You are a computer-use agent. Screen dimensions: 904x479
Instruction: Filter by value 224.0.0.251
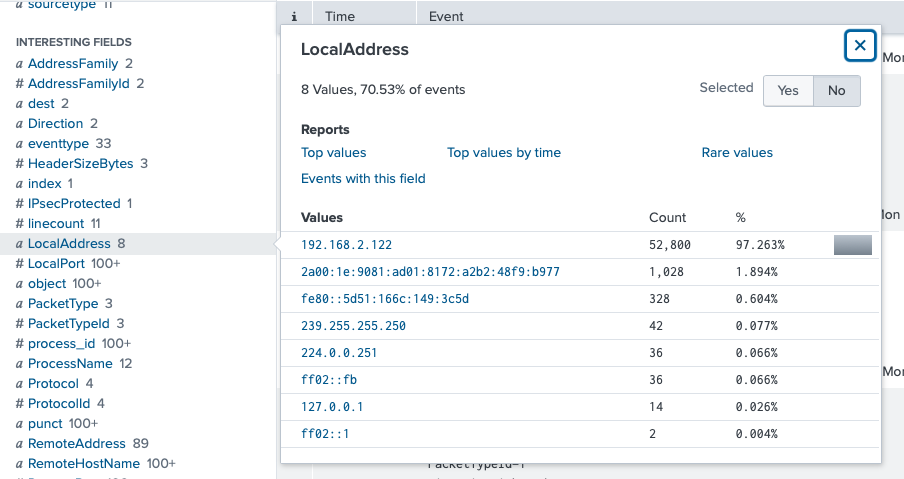[x=339, y=353]
